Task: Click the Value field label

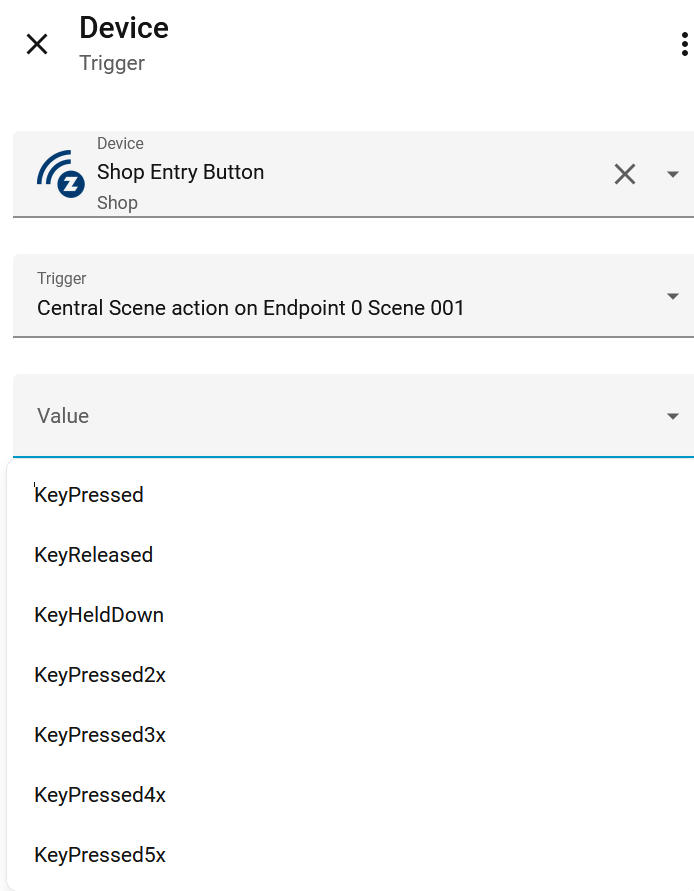Action: pyautogui.click(x=63, y=416)
